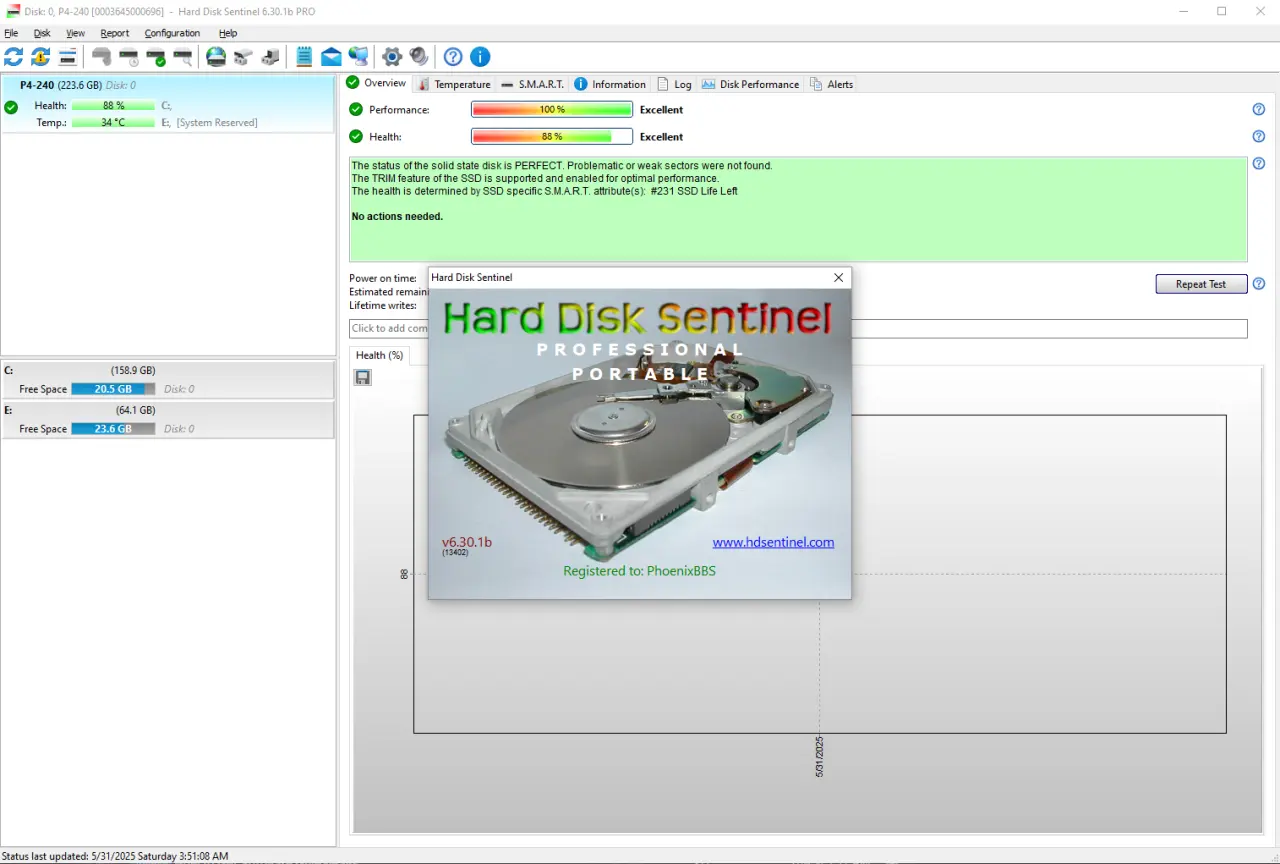Click the disk with clock toolbar icon
The height and width of the screenshot is (864, 1280).
(x=128, y=56)
